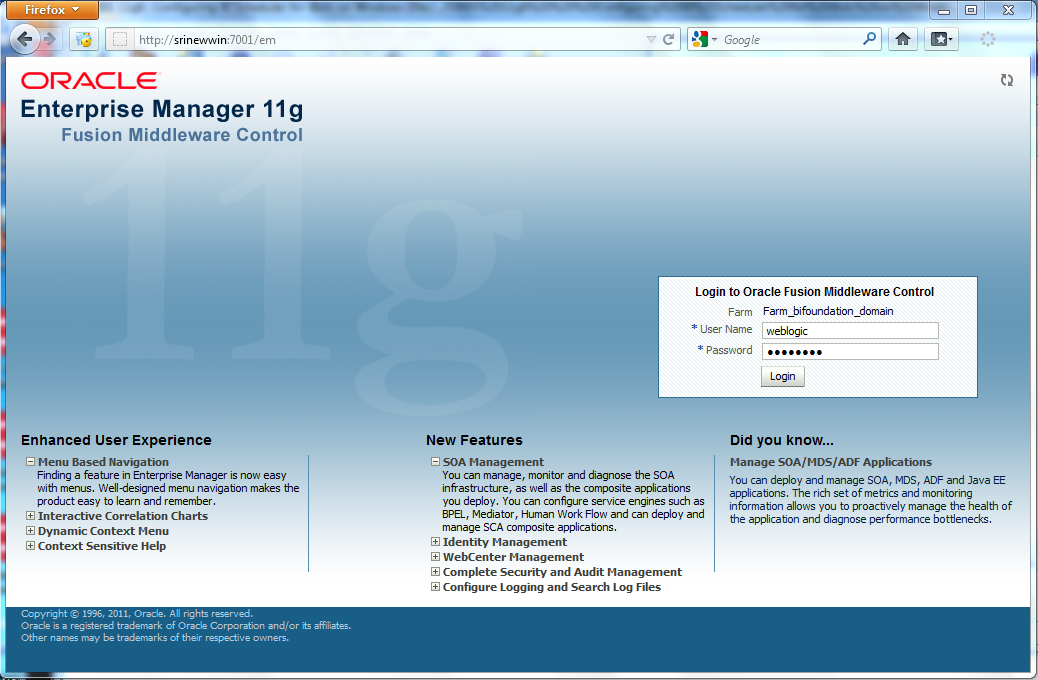1038x680 pixels.
Task: Click the Enhanced User Experience heading
Action: [x=117, y=440]
